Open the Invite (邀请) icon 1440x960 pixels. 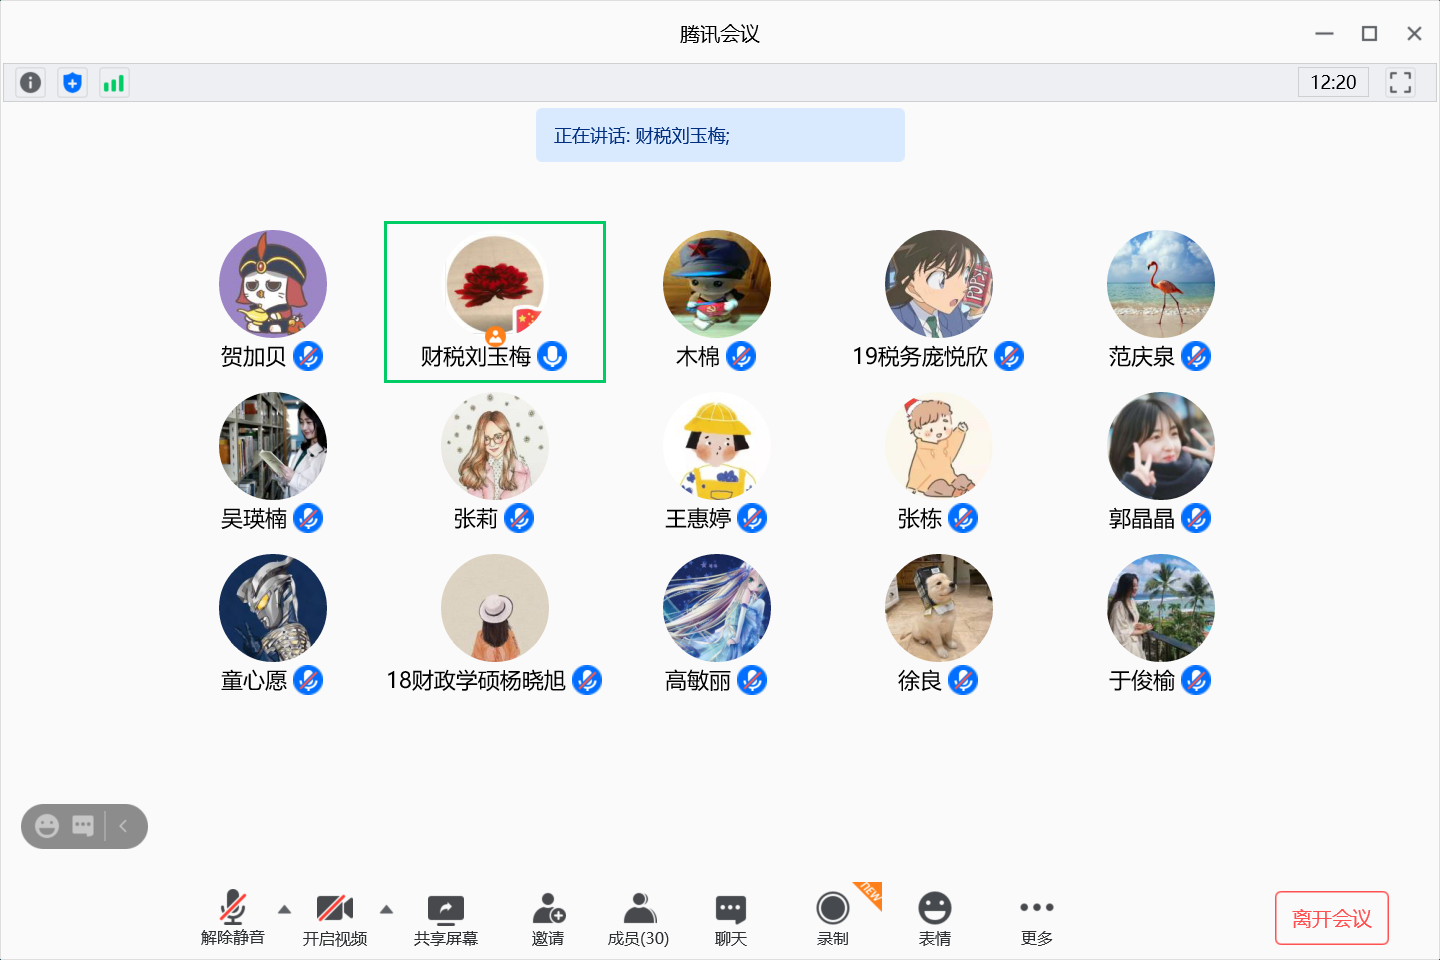pos(548,919)
